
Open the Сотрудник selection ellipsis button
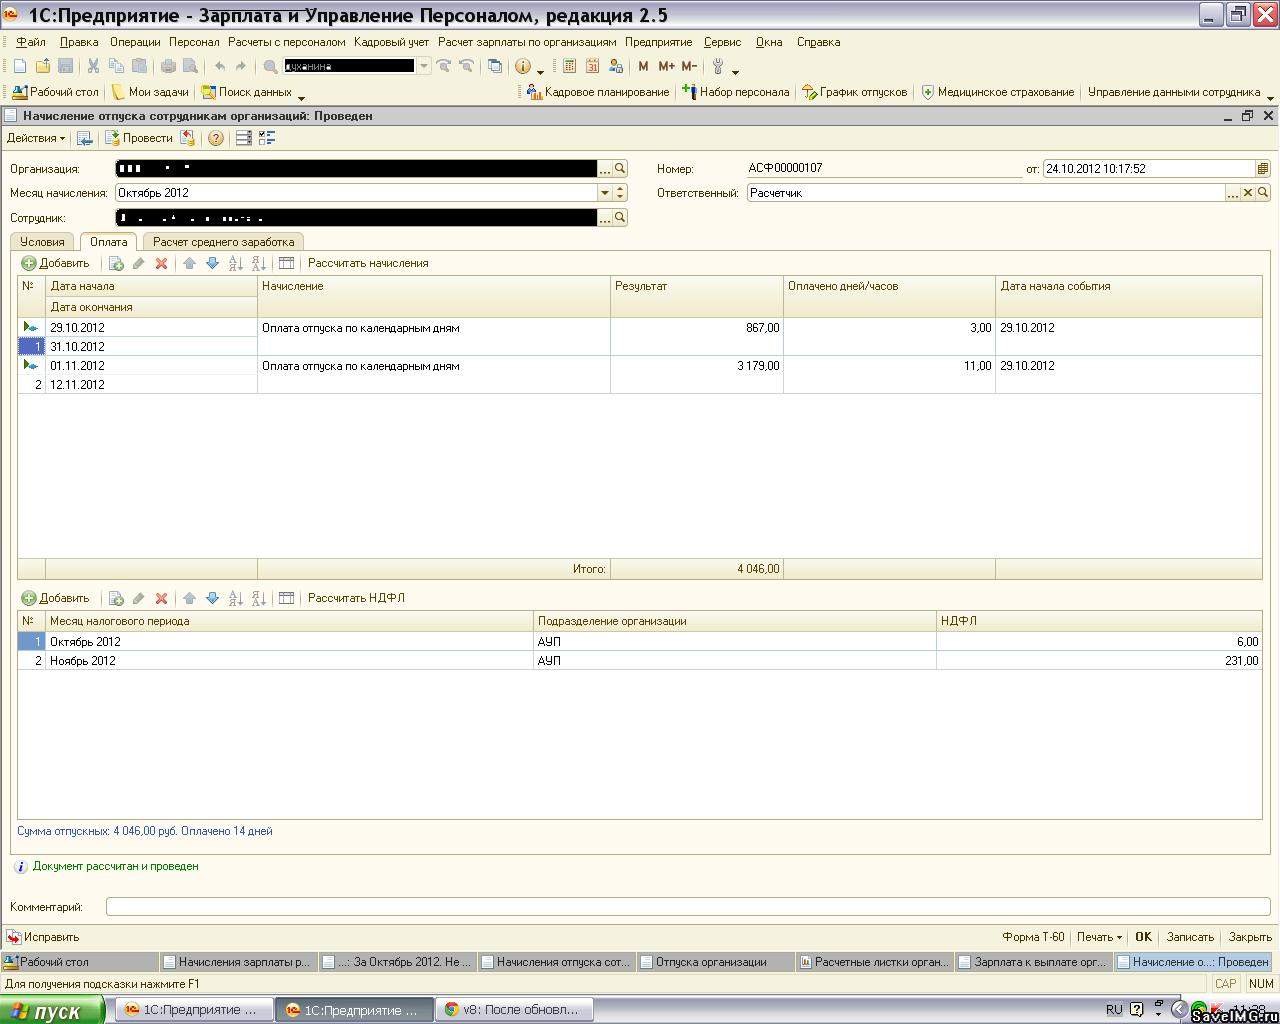click(x=604, y=217)
